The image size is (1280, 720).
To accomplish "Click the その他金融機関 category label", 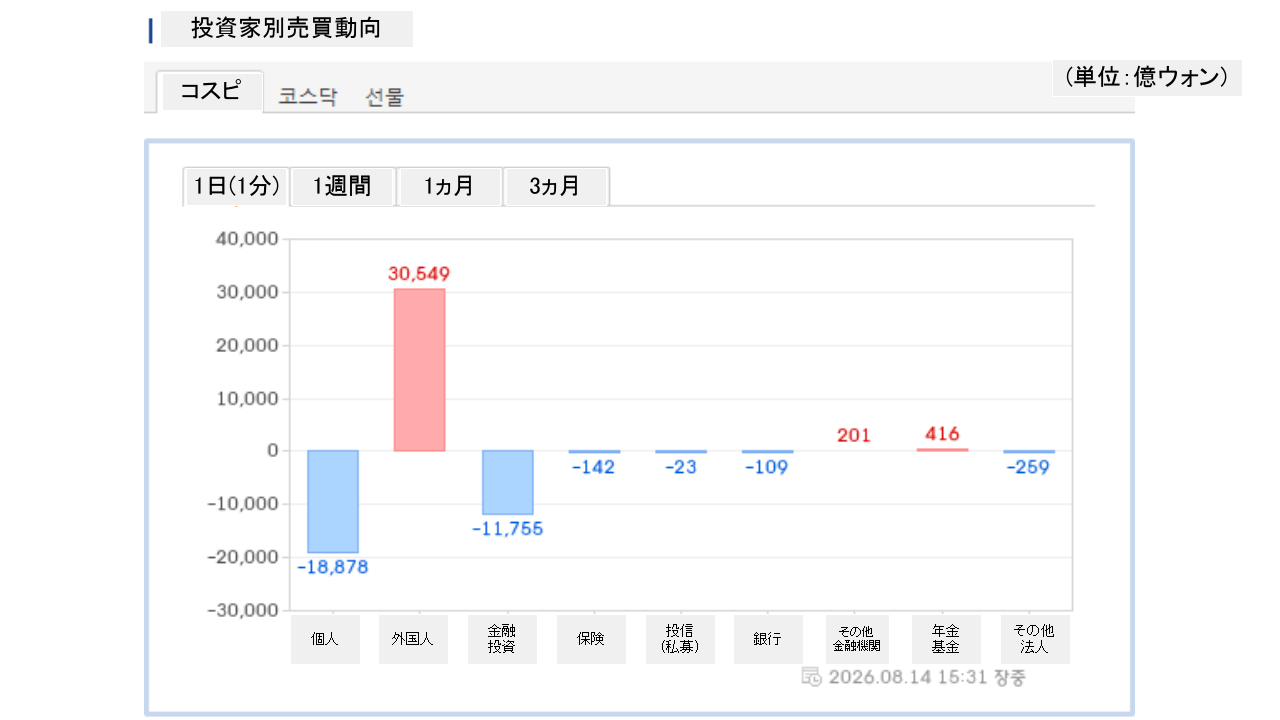I will [857, 639].
